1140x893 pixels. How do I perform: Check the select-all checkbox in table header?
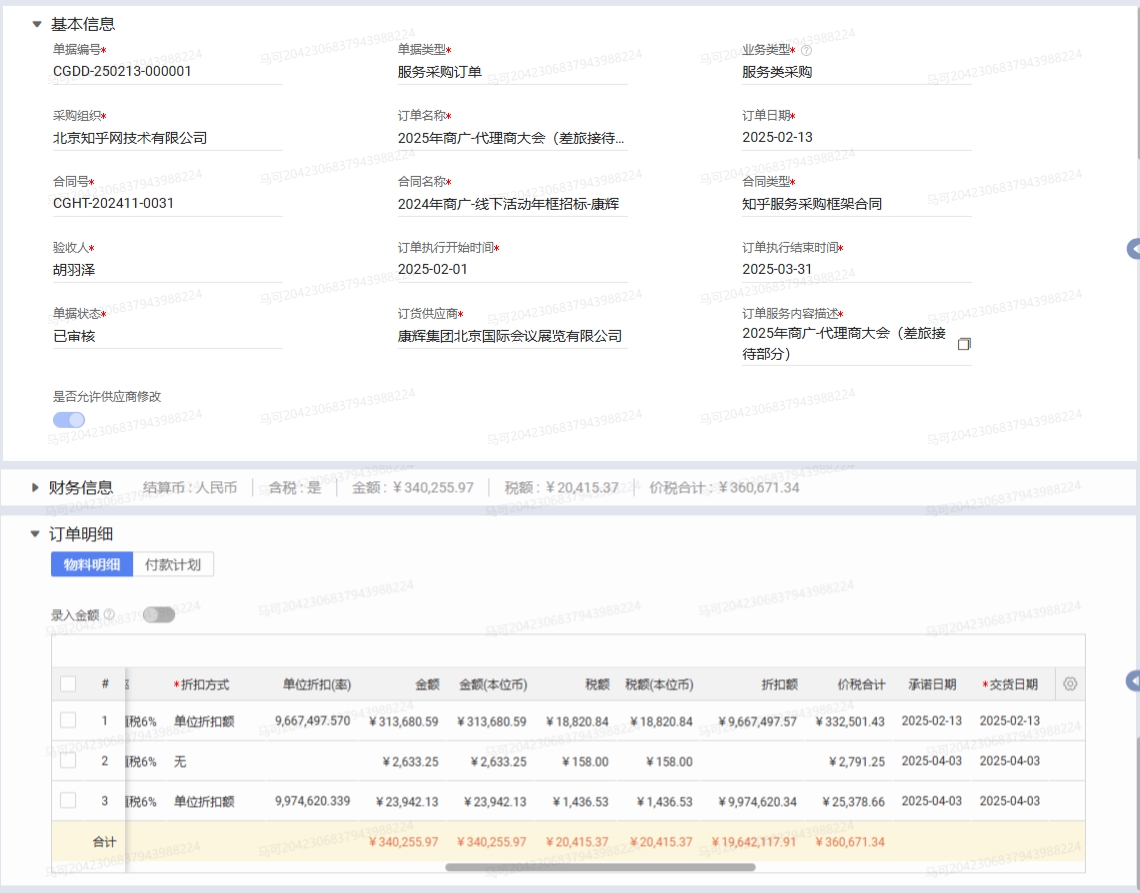(x=68, y=684)
